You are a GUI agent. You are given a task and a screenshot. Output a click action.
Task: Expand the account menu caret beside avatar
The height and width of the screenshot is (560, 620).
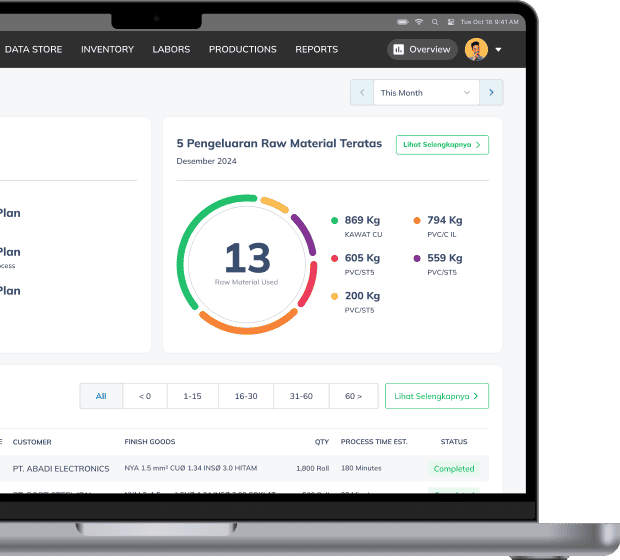pyautogui.click(x=498, y=49)
